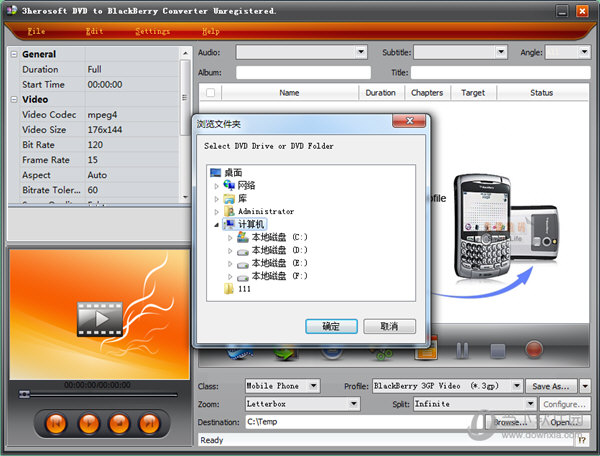Click the Status column header
The width and height of the screenshot is (600, 456).
542,93
